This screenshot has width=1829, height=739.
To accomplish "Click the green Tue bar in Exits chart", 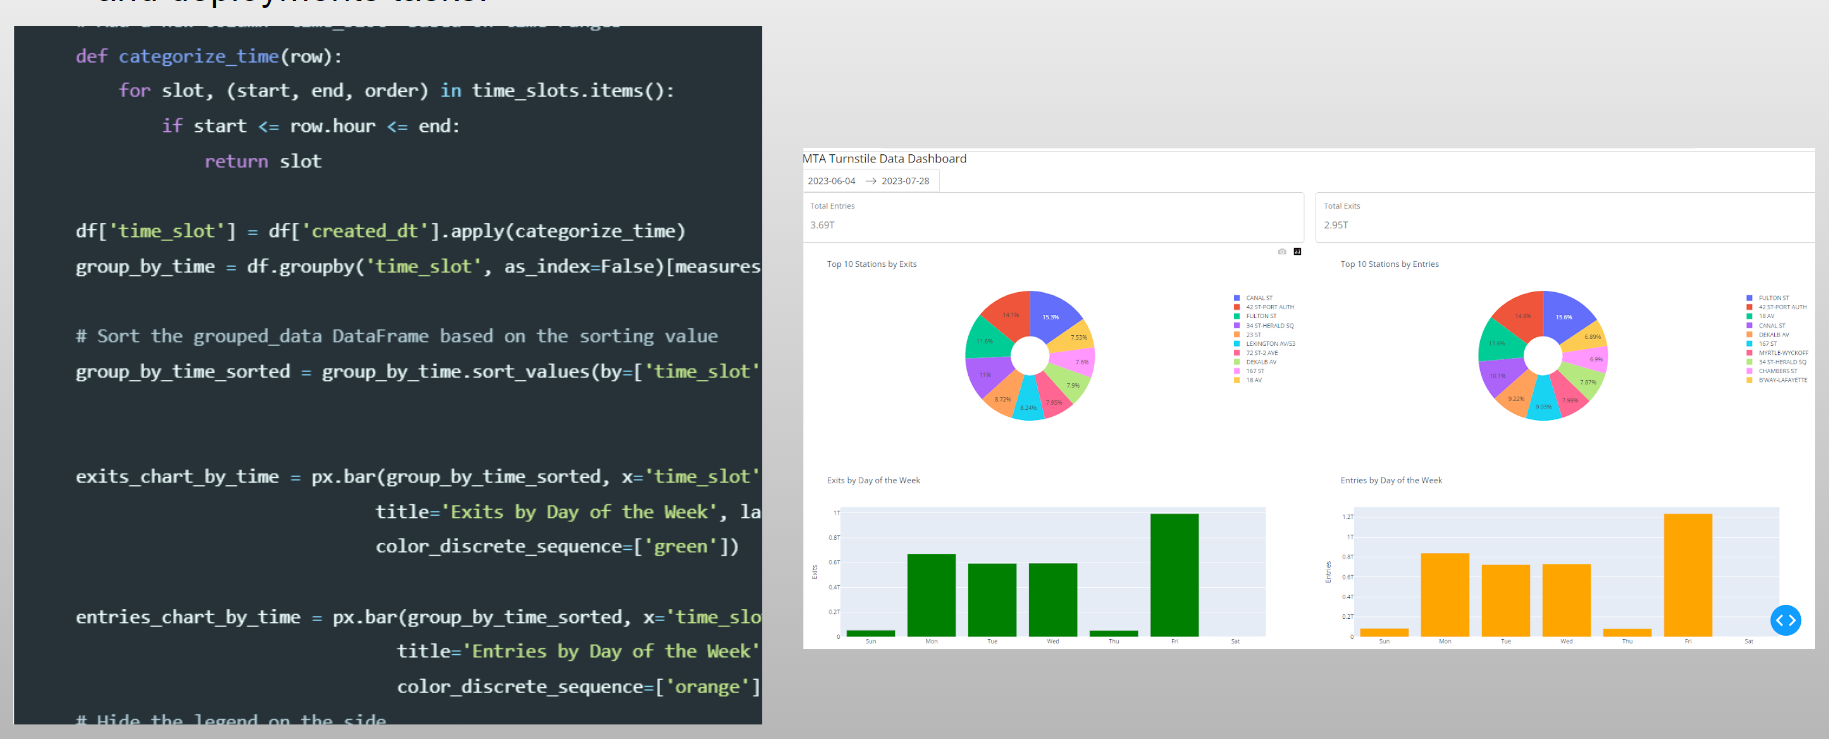I will point(992,600).
